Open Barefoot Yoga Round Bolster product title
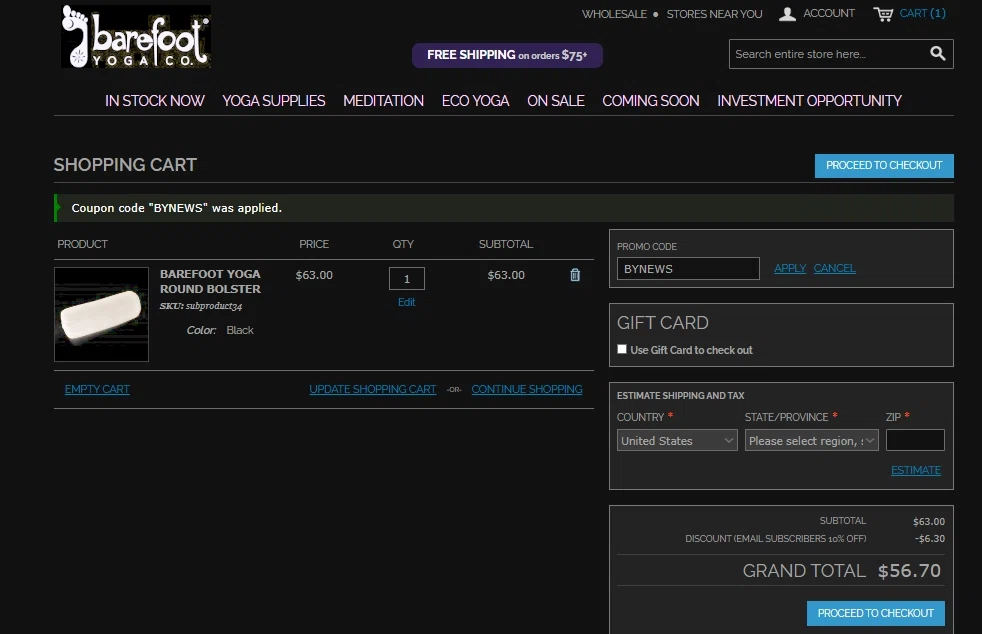The height and width of the screenshot is (634, 982). point(210,281)
